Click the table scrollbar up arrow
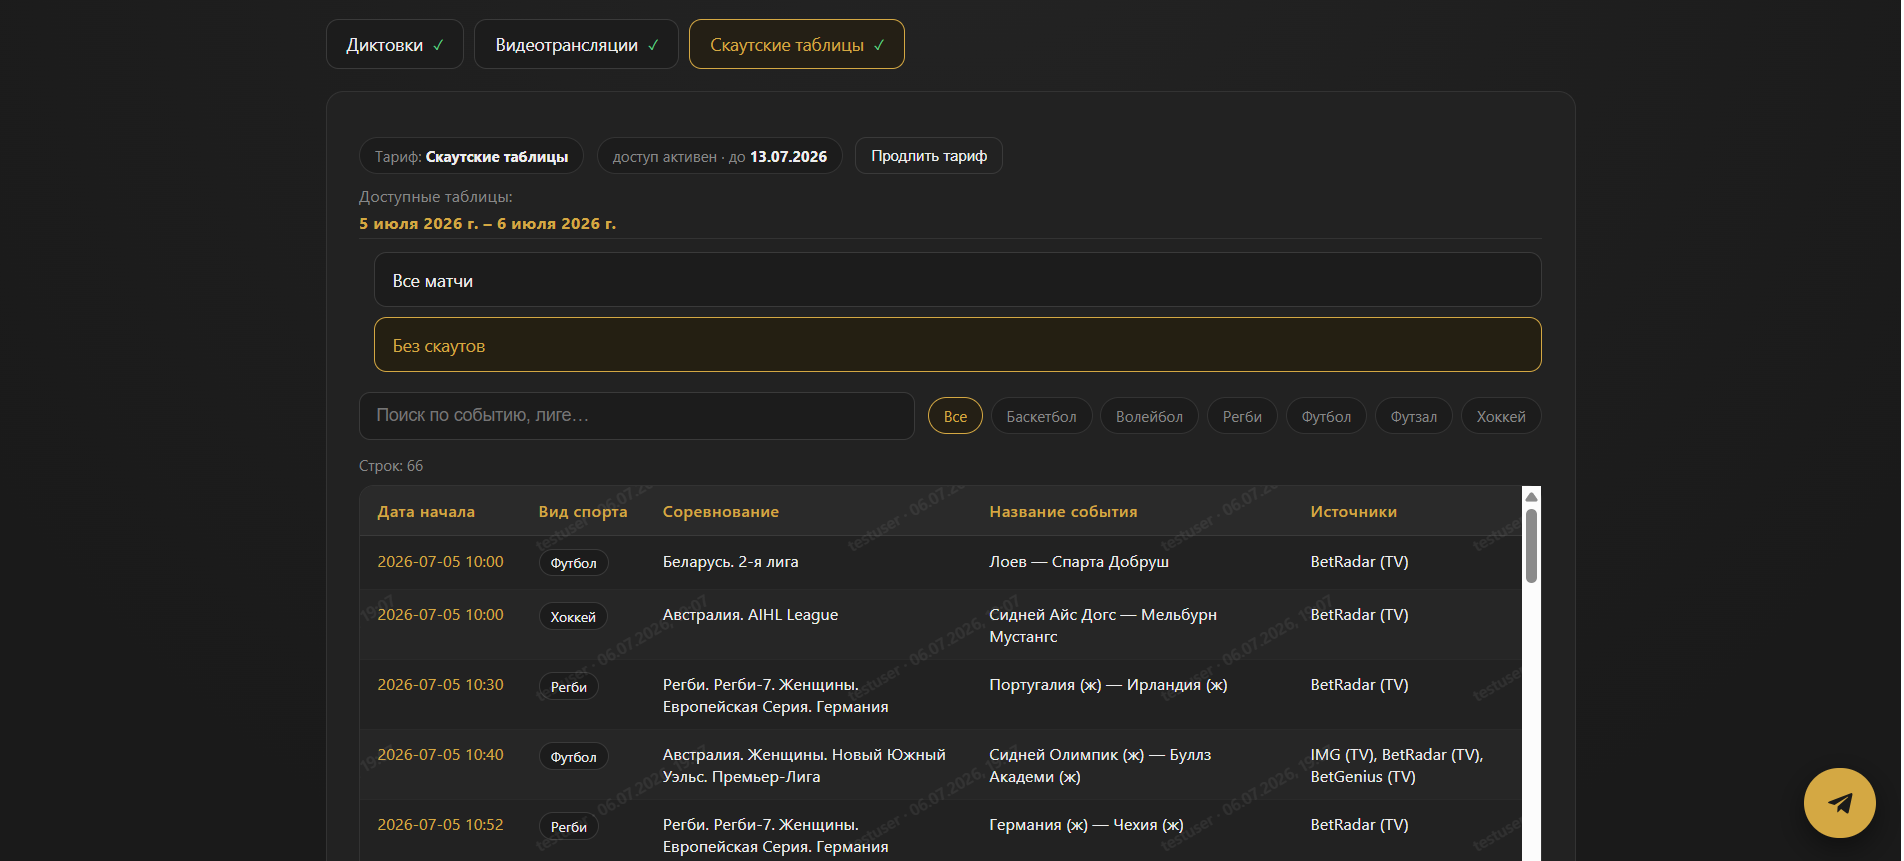 pyautogui.click(x=1531, y=497)
